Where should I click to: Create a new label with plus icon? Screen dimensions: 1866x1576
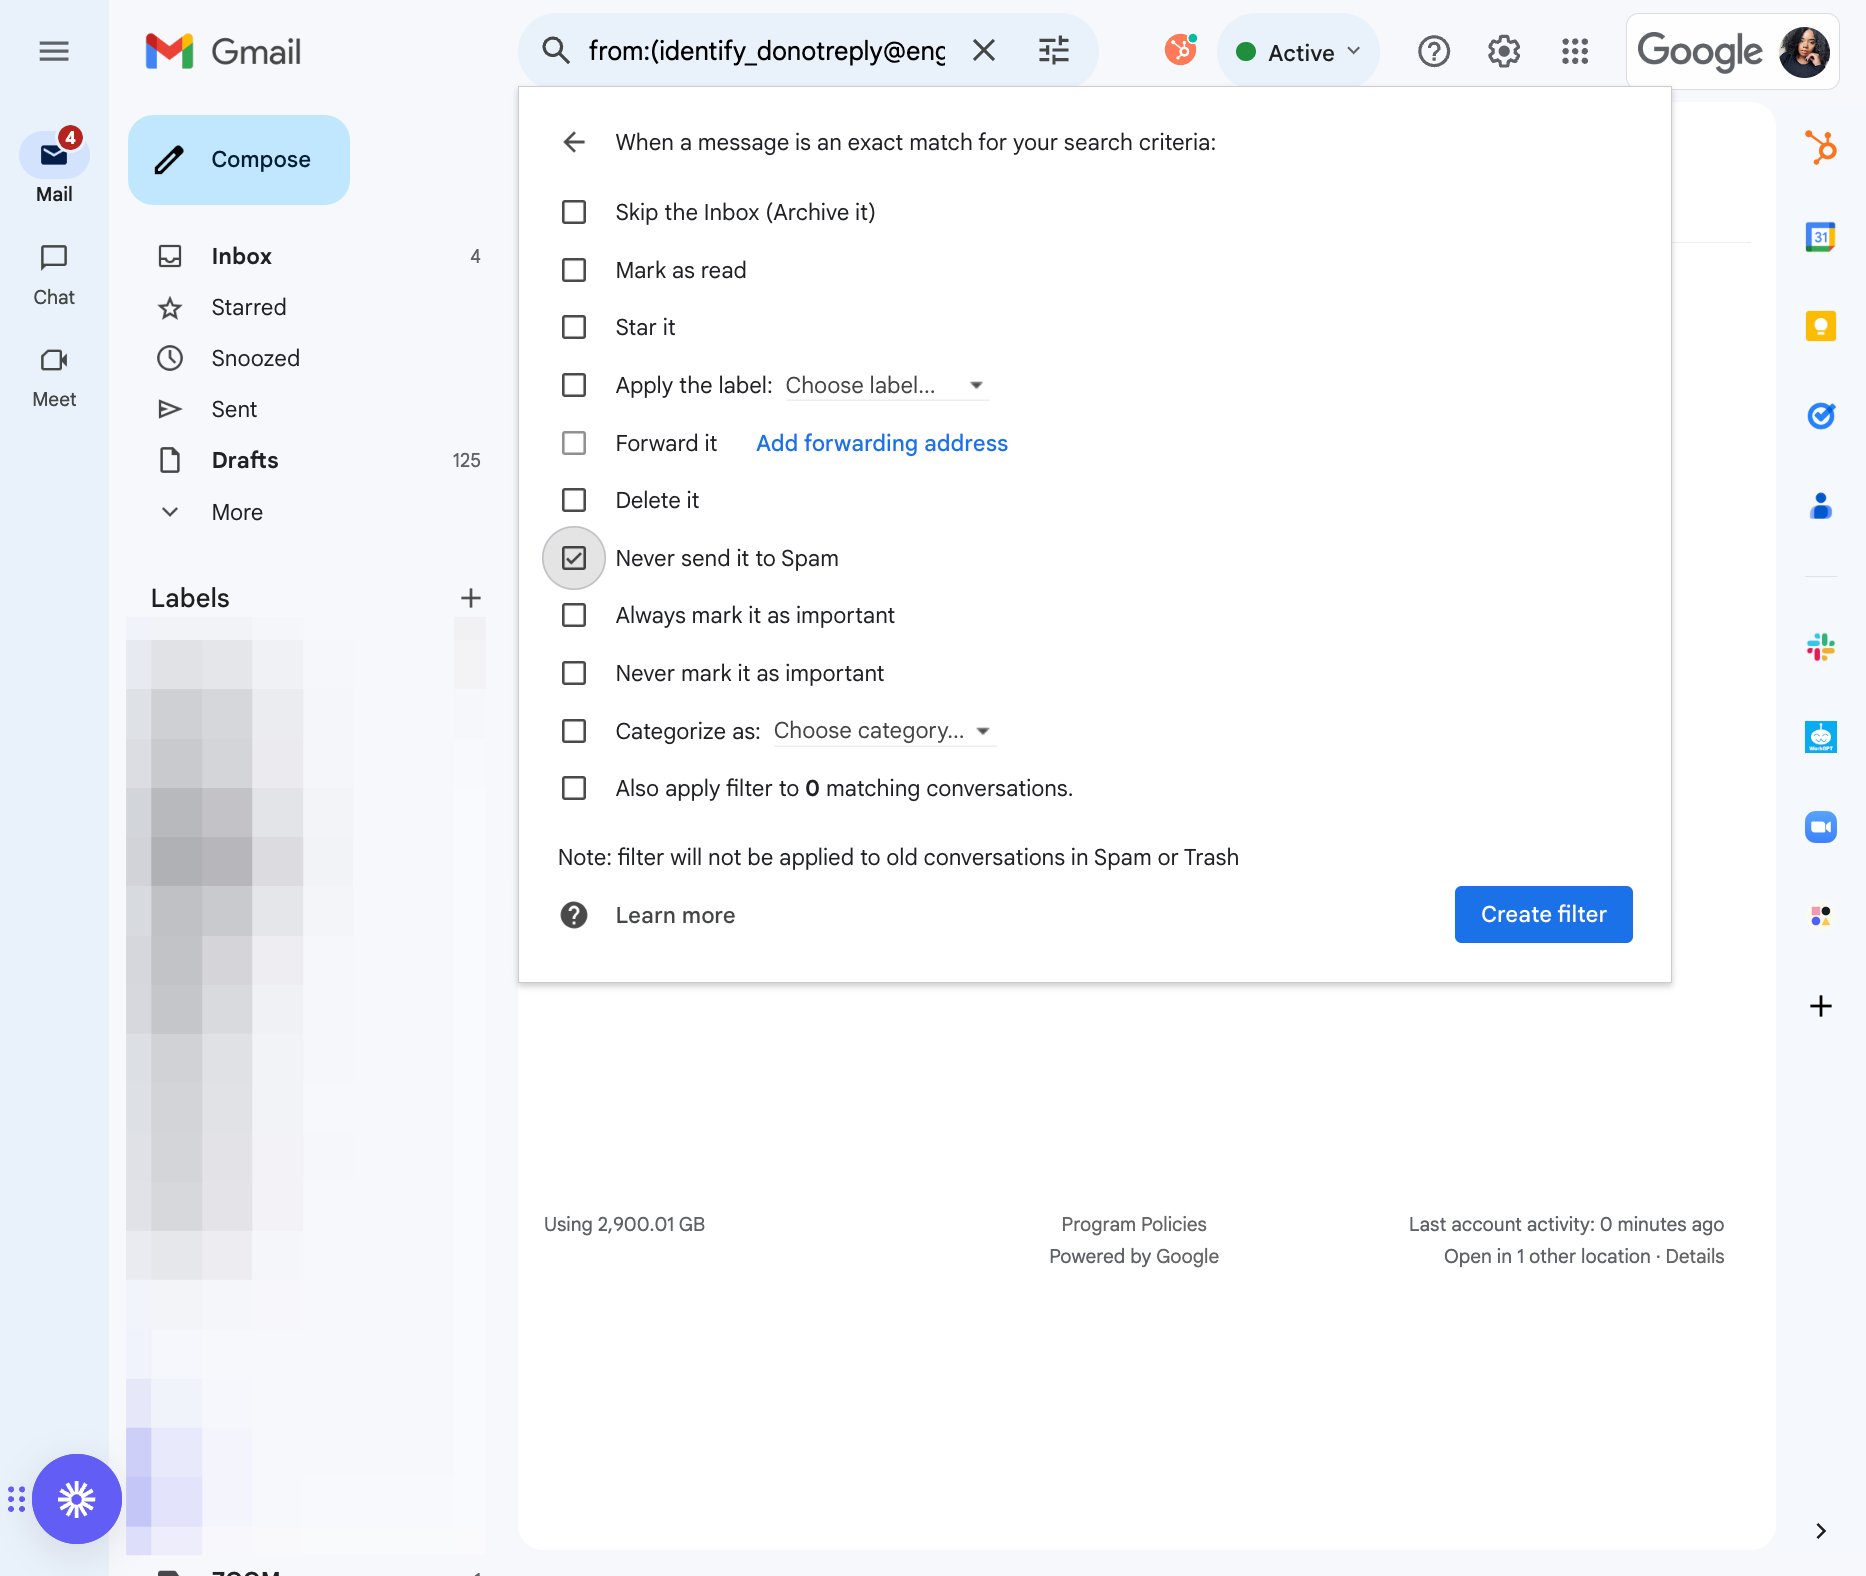point(471,598)
